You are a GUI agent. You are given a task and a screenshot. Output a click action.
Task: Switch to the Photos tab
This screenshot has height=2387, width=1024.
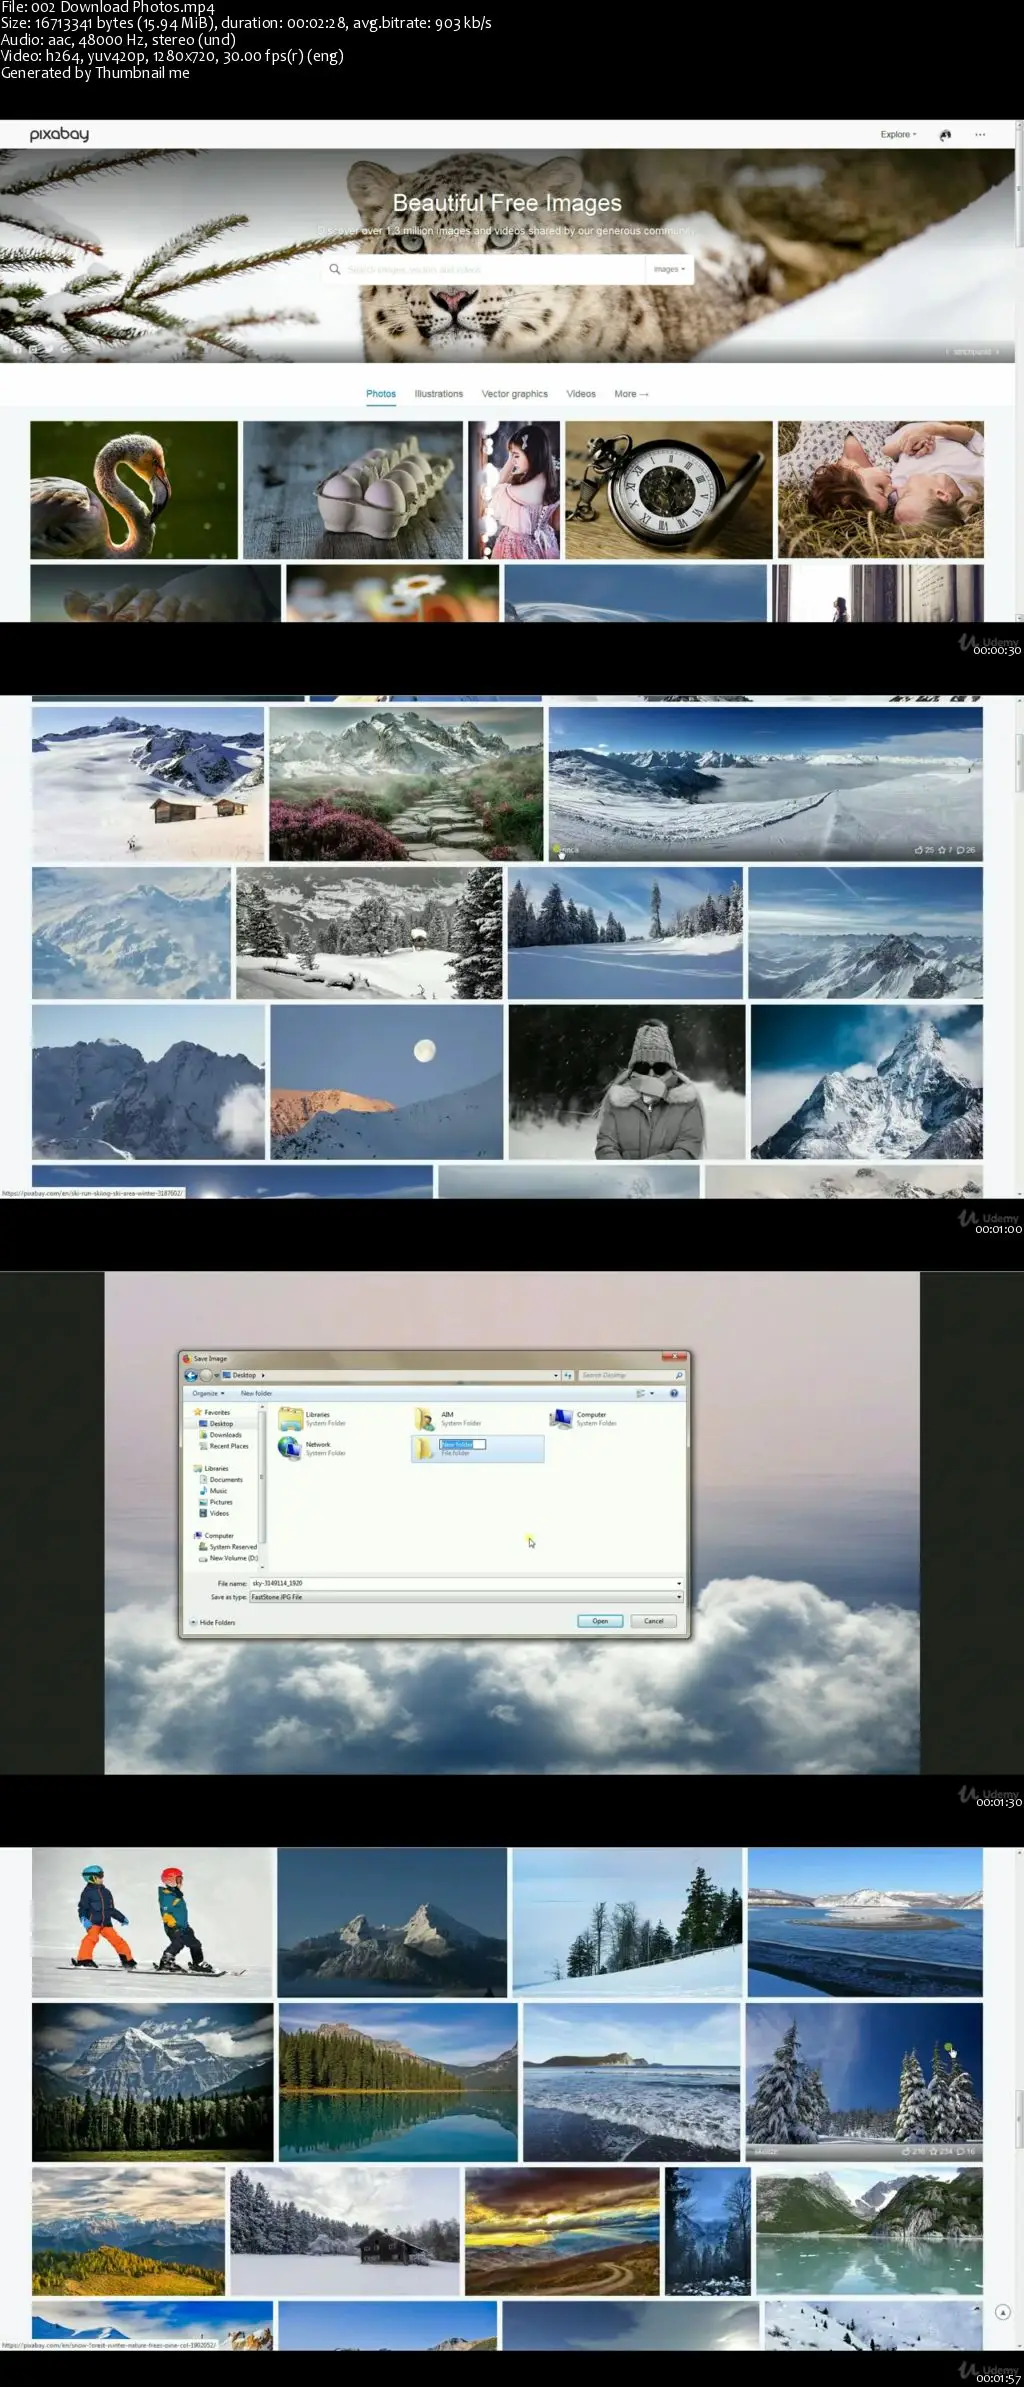point(381,394)
